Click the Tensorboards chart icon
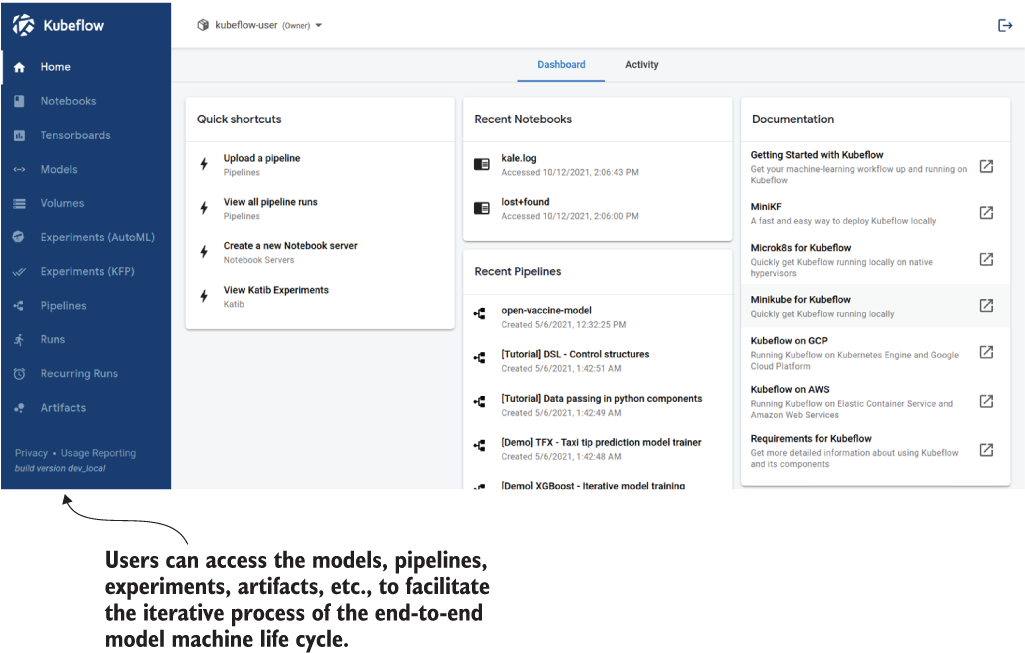 (x=20, y=135)
